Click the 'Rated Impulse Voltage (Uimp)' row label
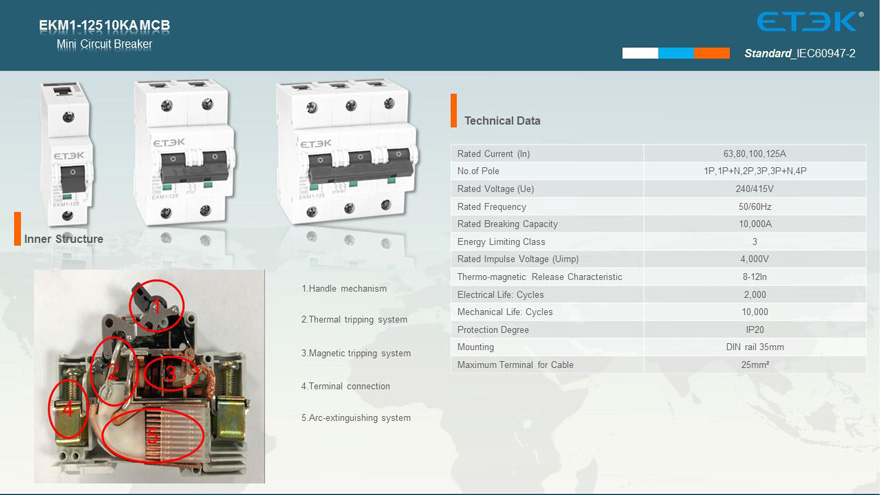Image resolution: width=880 pixels, height=495 pixels. [x=518, y=259]
